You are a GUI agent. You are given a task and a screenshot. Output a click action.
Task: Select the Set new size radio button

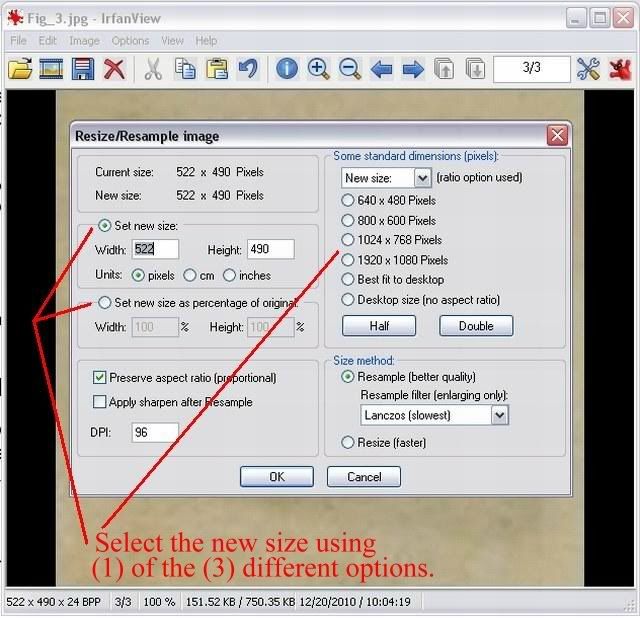pos(104,225)
